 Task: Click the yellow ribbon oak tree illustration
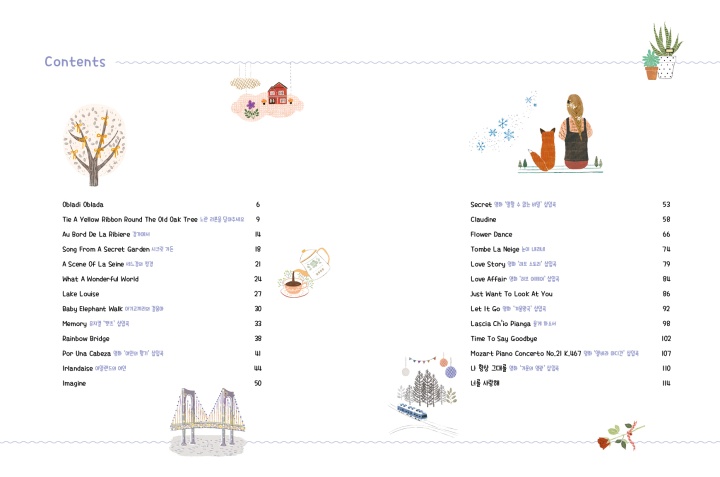pyautogui.click(x=94, y=145)
